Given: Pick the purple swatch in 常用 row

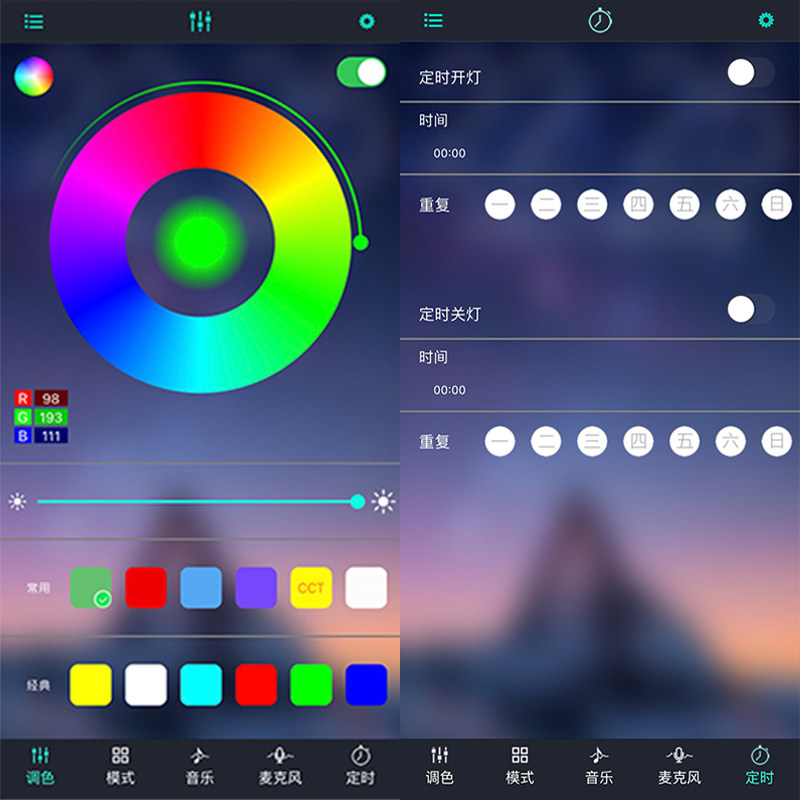Looking at the screenshot, I should tap(256, 588).
